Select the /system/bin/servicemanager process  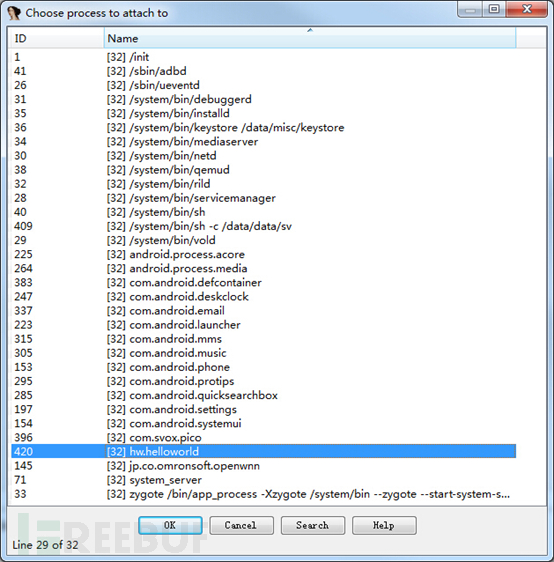pos(263,198)
